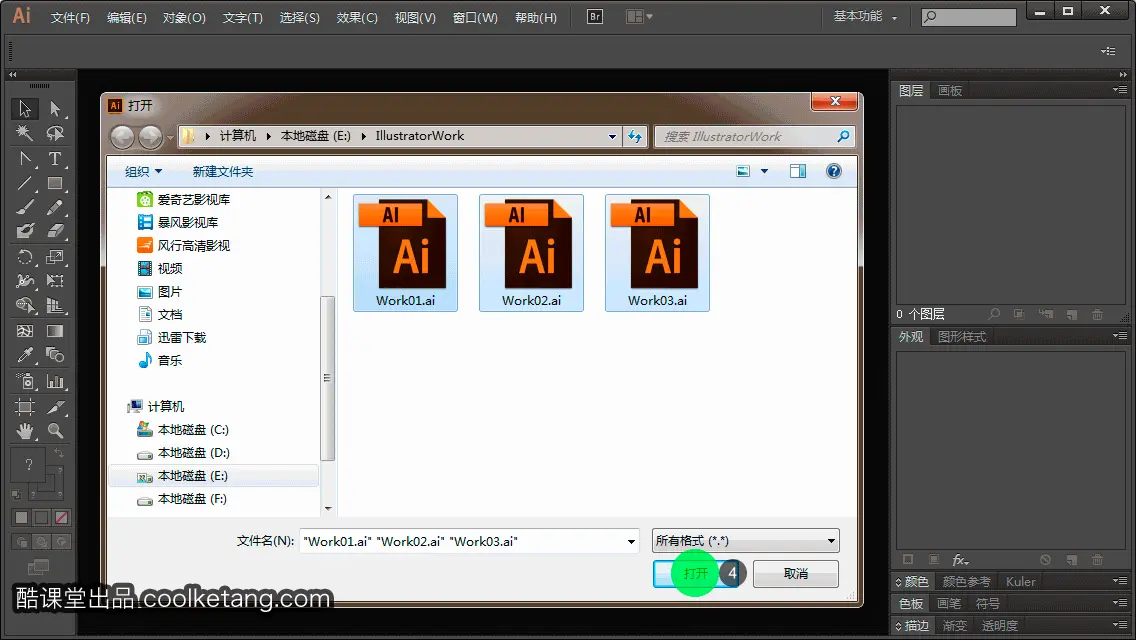Select the Hand tool

[x=25, y=431]
